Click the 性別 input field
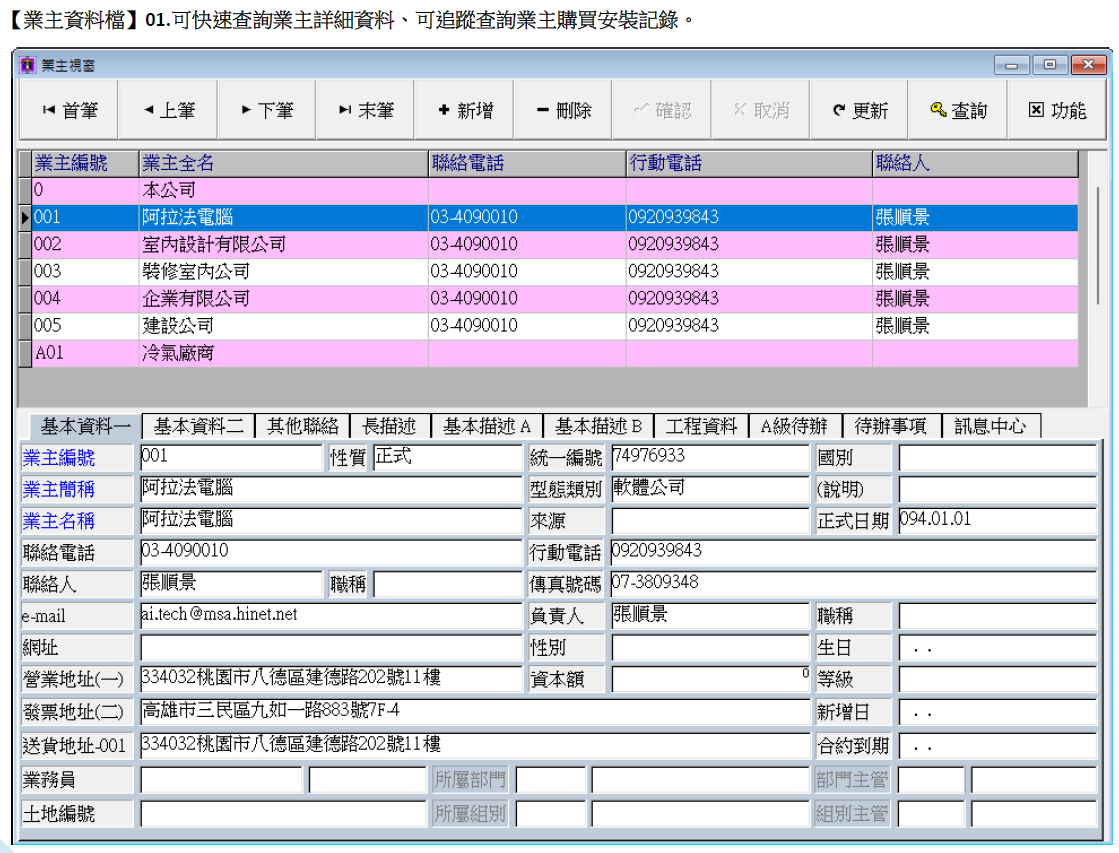This screenshot has width=1119, height=853. tap(709, 647)
